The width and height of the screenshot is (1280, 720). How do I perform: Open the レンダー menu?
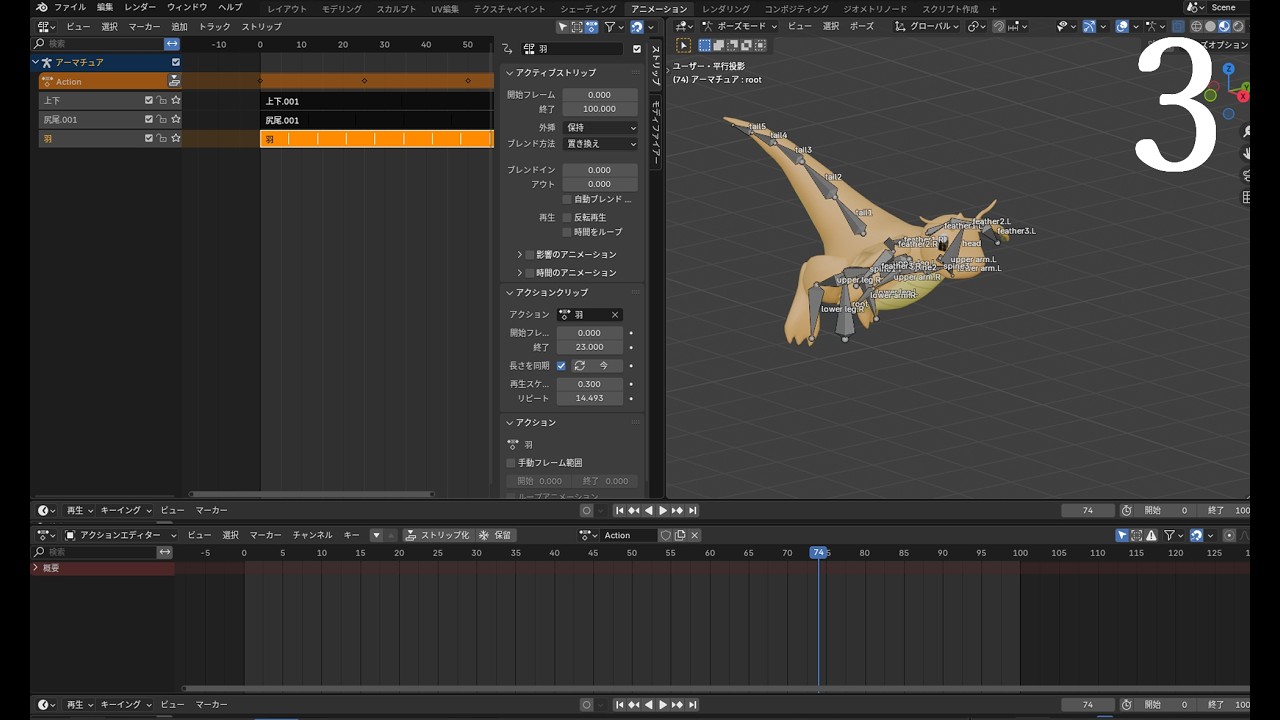[x=140, y=7]
